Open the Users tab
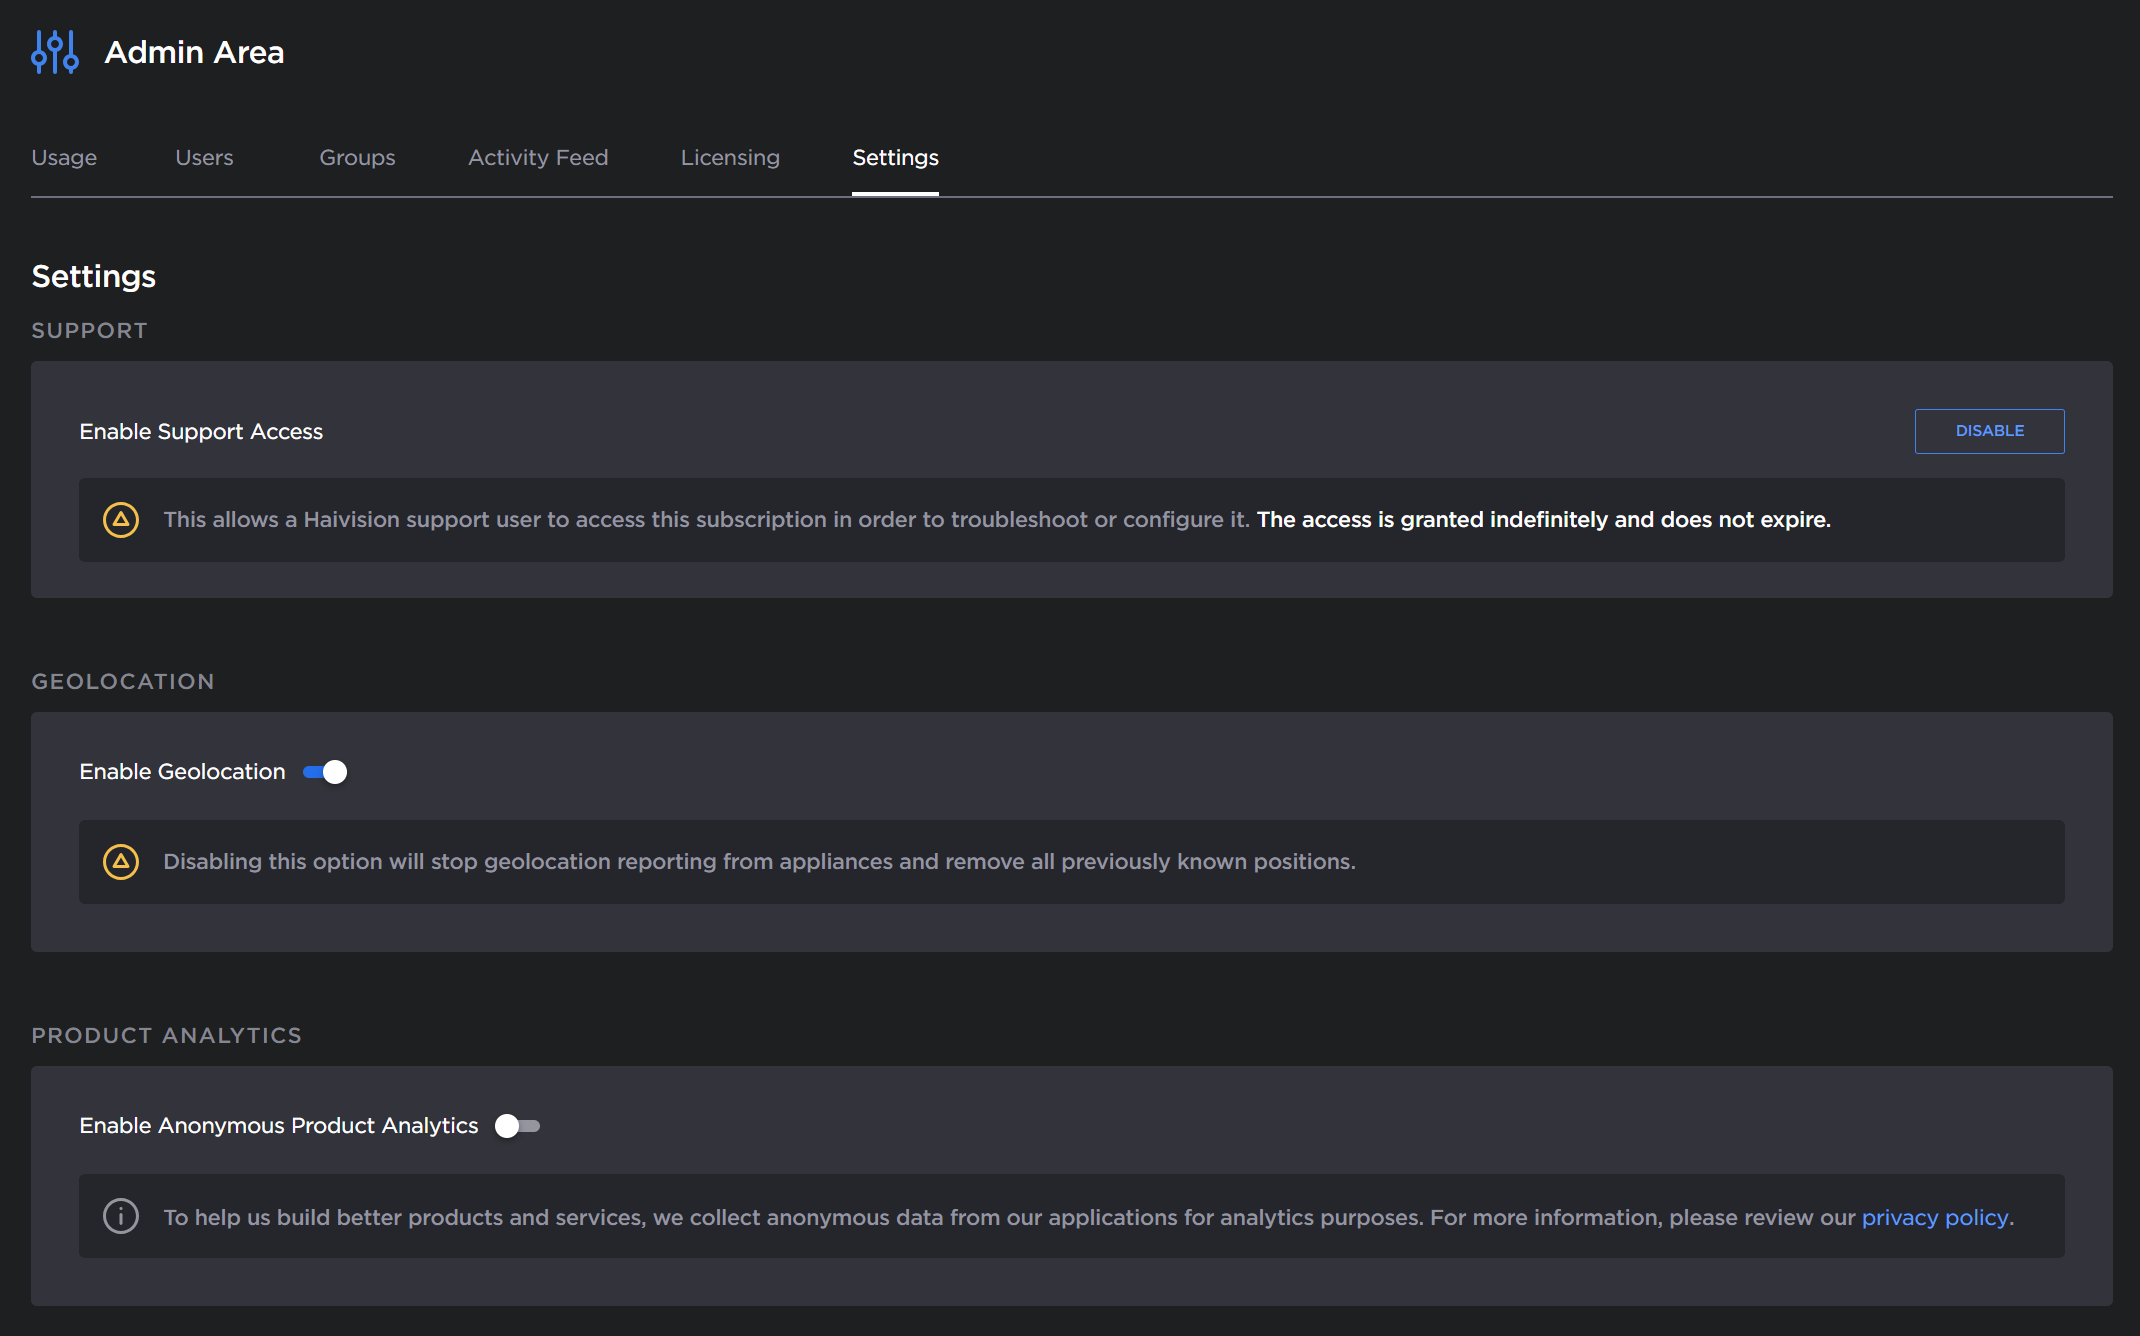This screenshot has height=1336, width=2140. tap(204, 157)
